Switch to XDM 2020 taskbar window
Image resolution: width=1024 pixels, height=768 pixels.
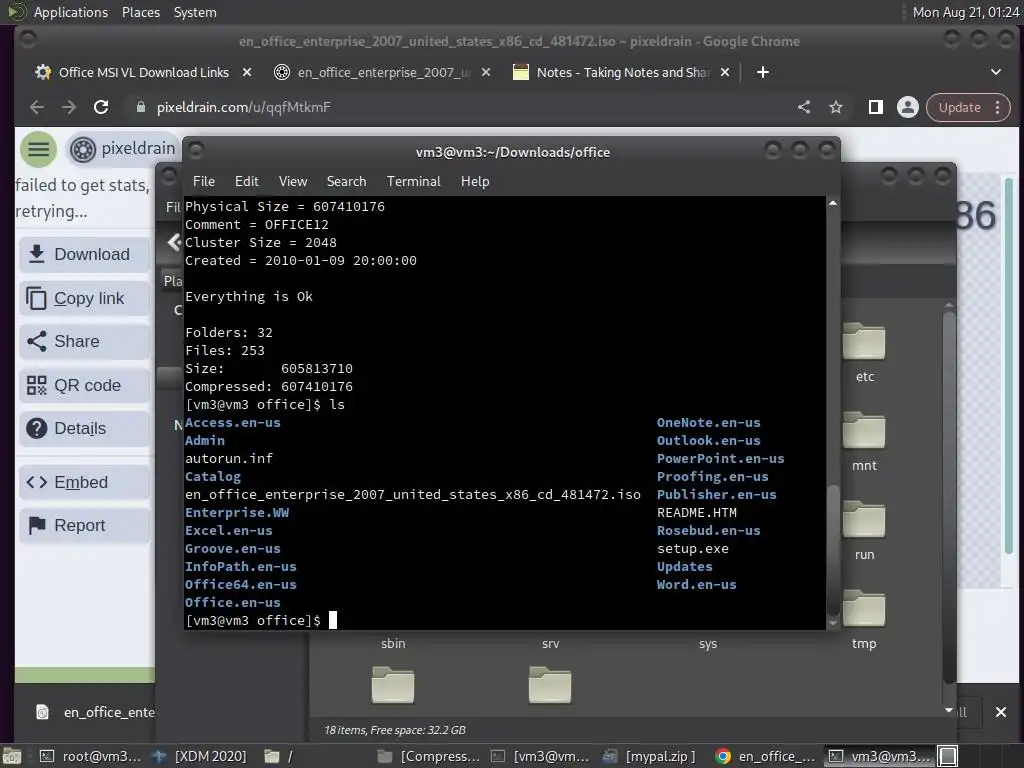coord(199,756)
